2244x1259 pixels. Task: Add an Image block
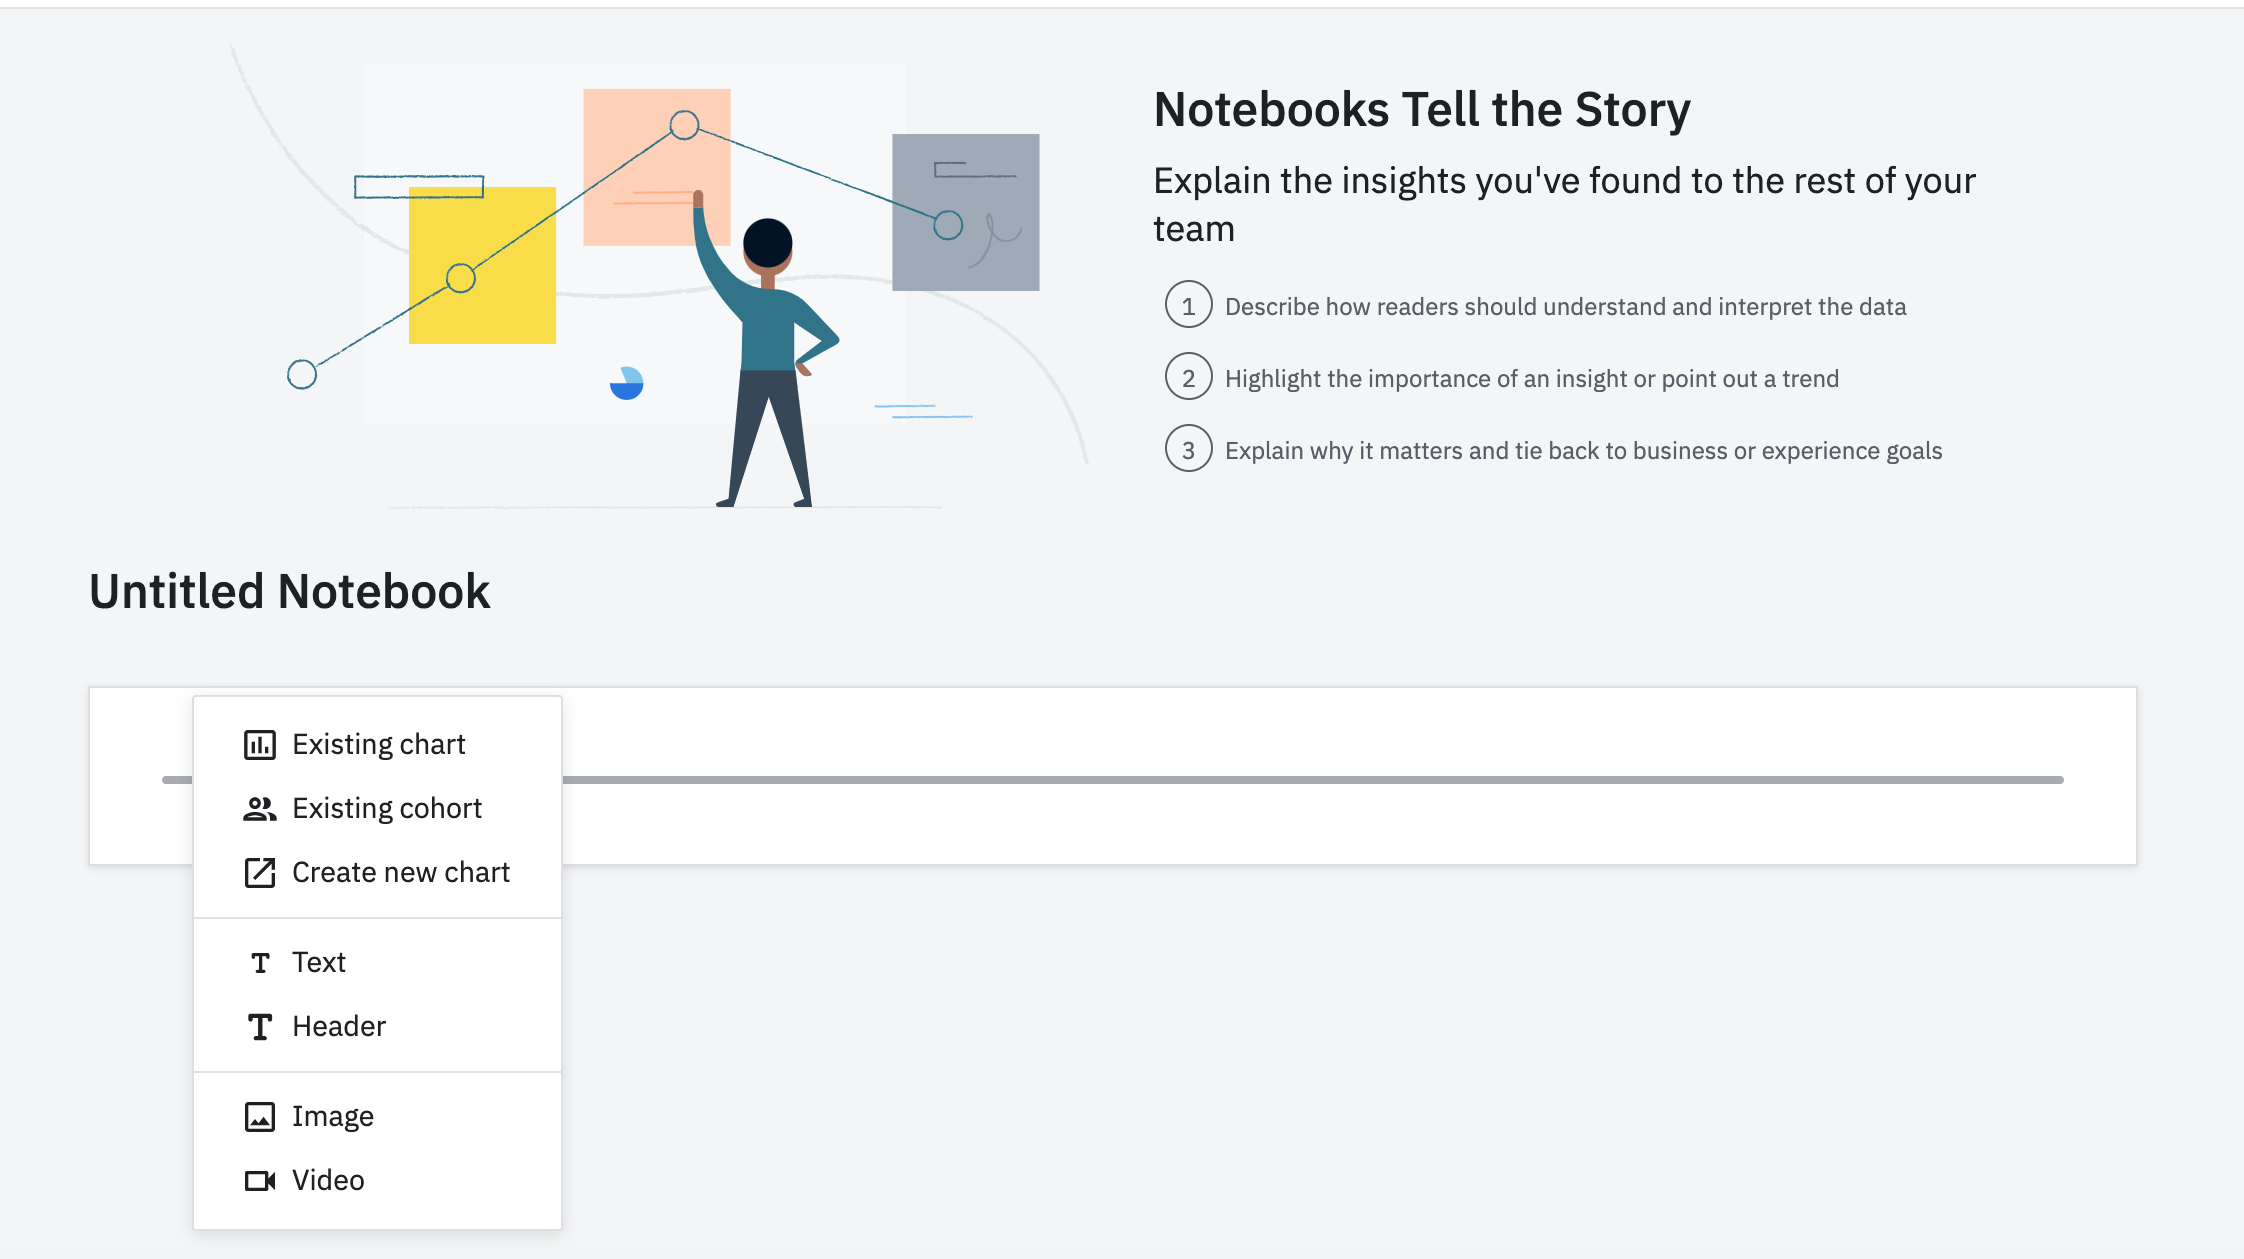click(x=332, y=1116)
